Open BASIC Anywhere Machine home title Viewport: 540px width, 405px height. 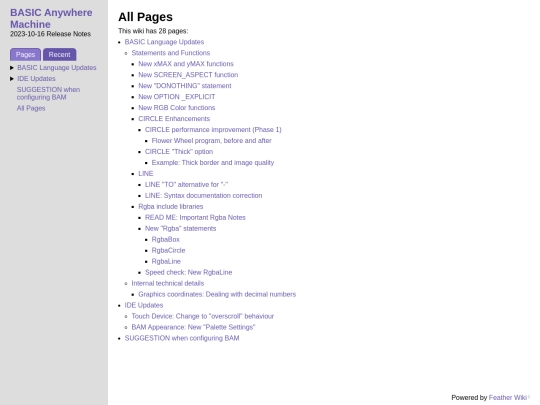pyautogui.click(x=51, y=18)
